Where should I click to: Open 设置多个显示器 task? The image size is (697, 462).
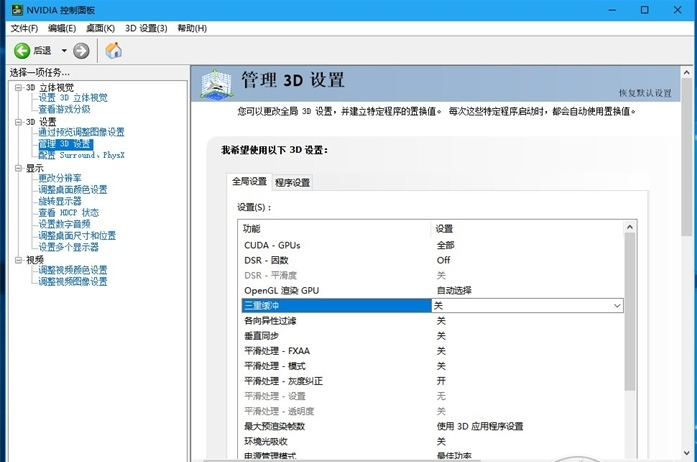coord(68,247)
